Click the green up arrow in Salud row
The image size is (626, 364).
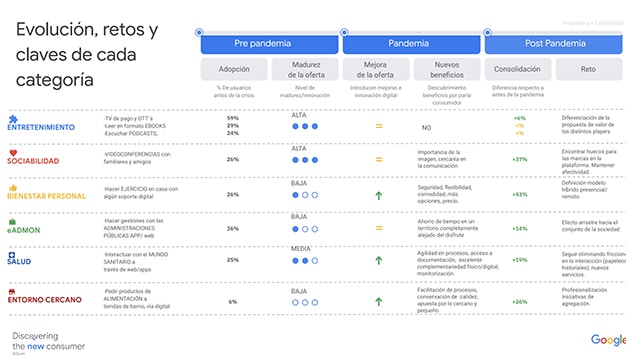pyautogui.click(x=378, y=261)
